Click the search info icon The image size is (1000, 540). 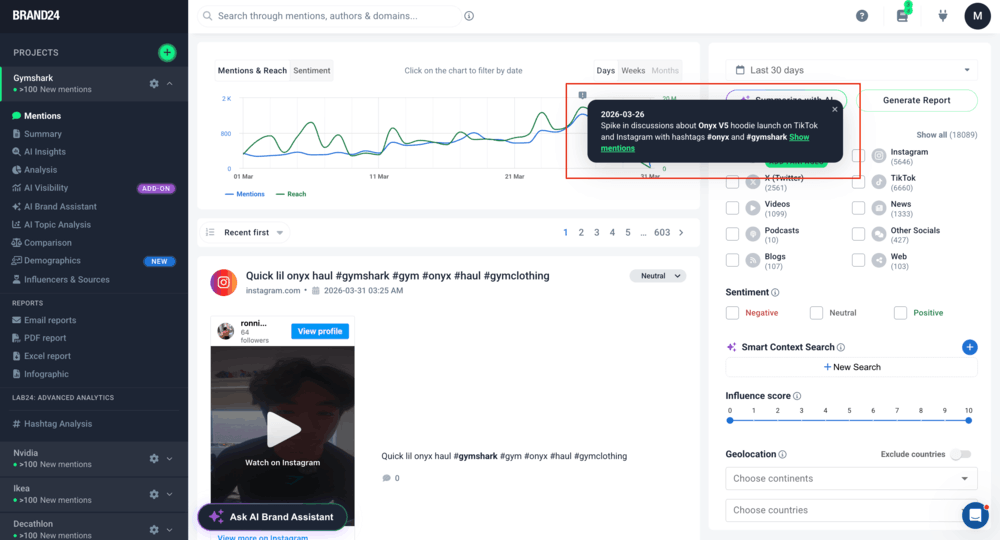(x=469, y=16)
